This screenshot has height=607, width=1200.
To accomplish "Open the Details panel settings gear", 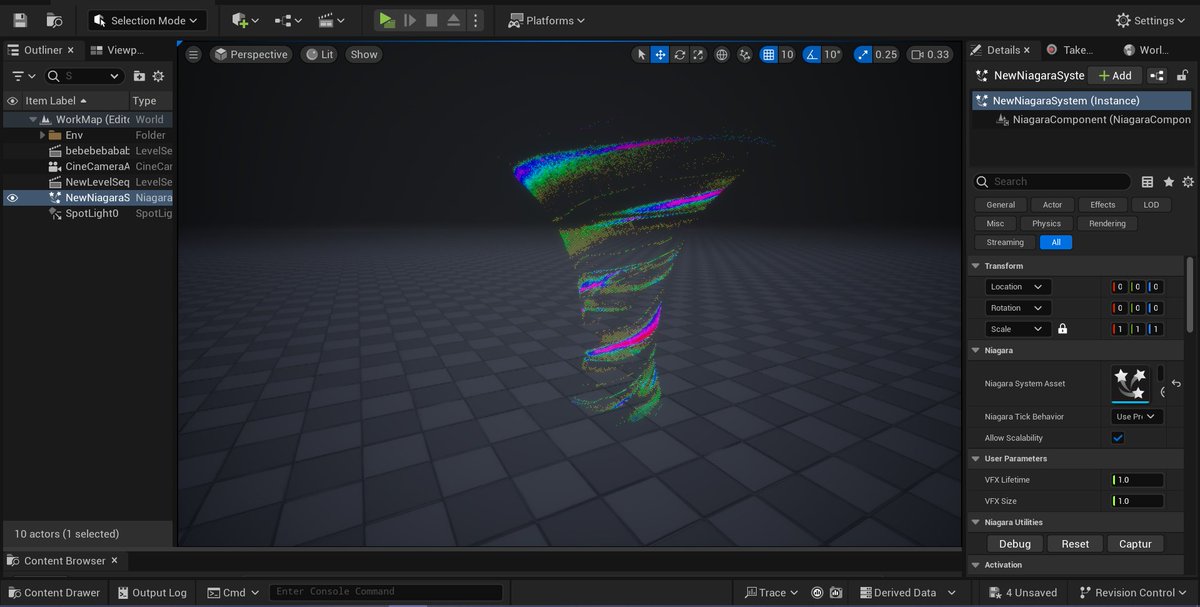I will tap(1188, 182).
